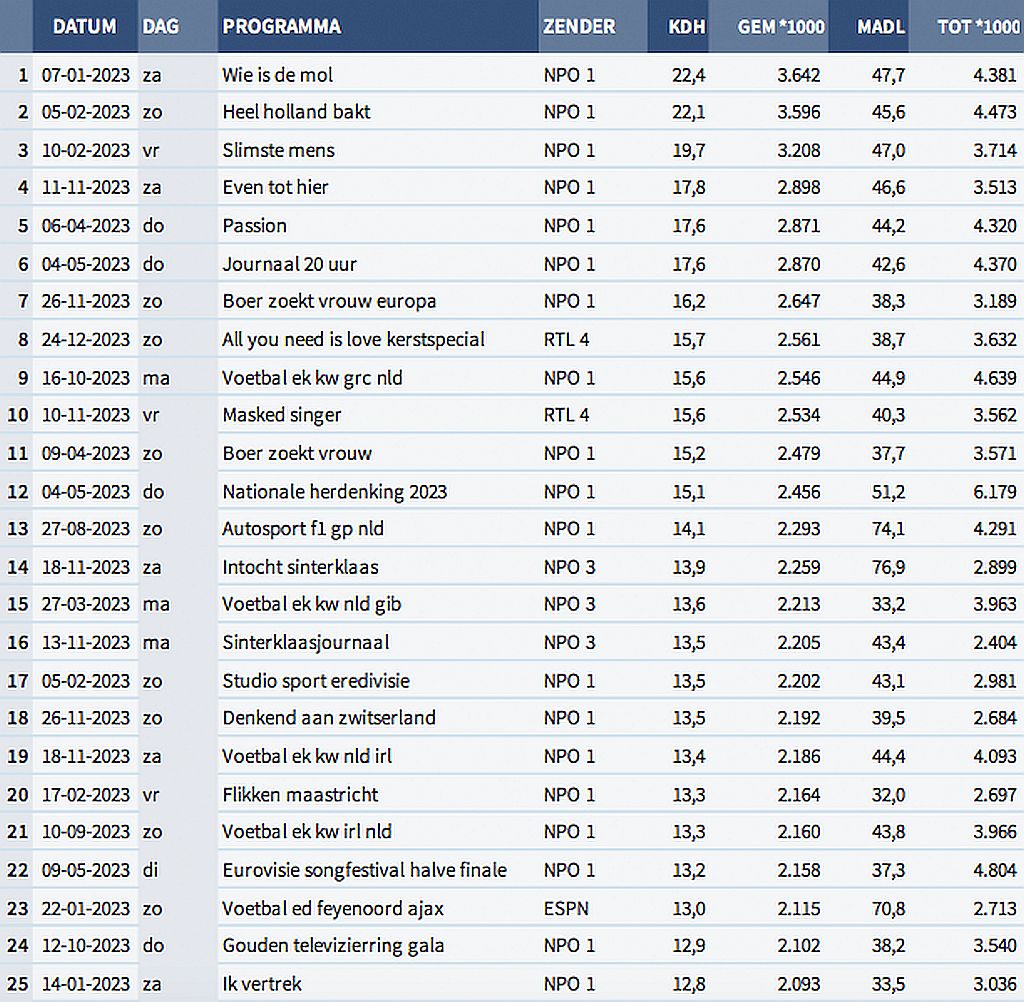The width and height of the screenshot is (1024, 1002).
Task: Click the GEM value 2.456
Action: (x=799, y=492)
